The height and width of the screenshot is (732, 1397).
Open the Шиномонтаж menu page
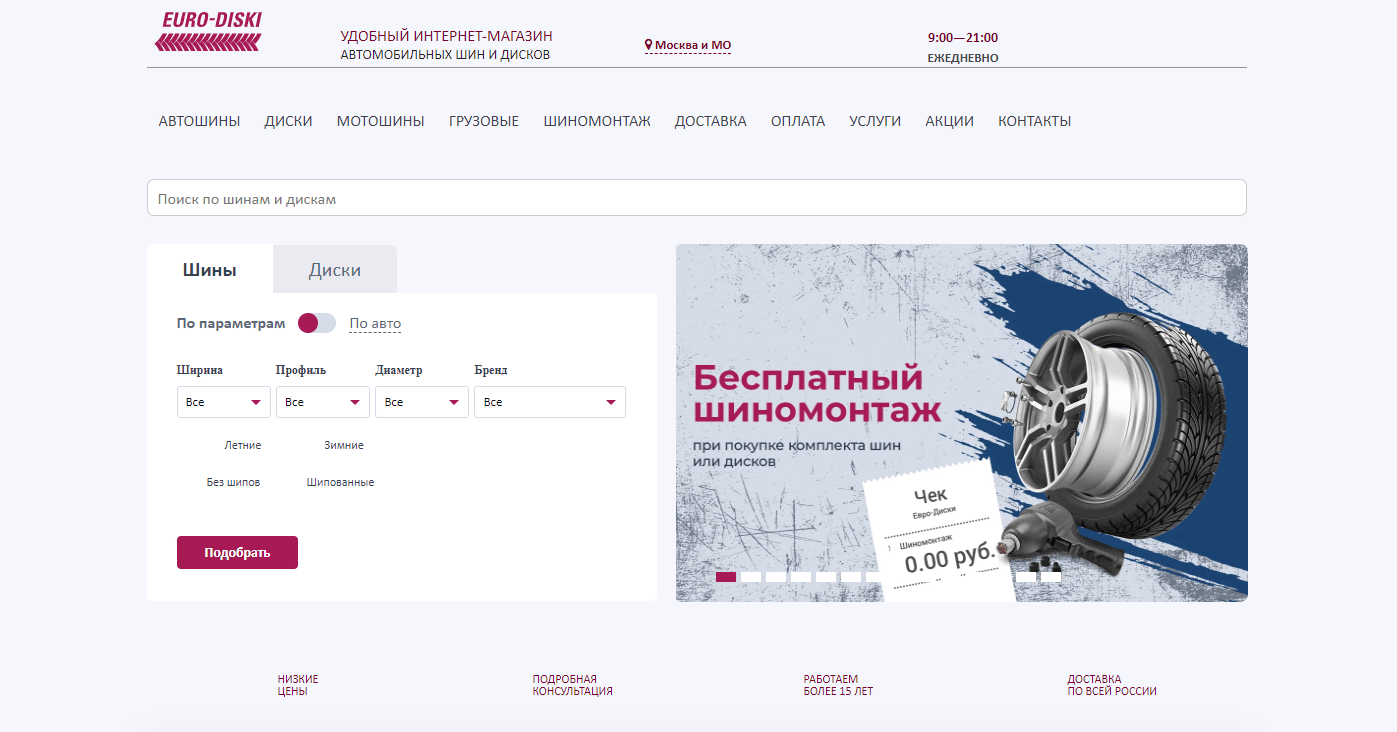[597, 121]
